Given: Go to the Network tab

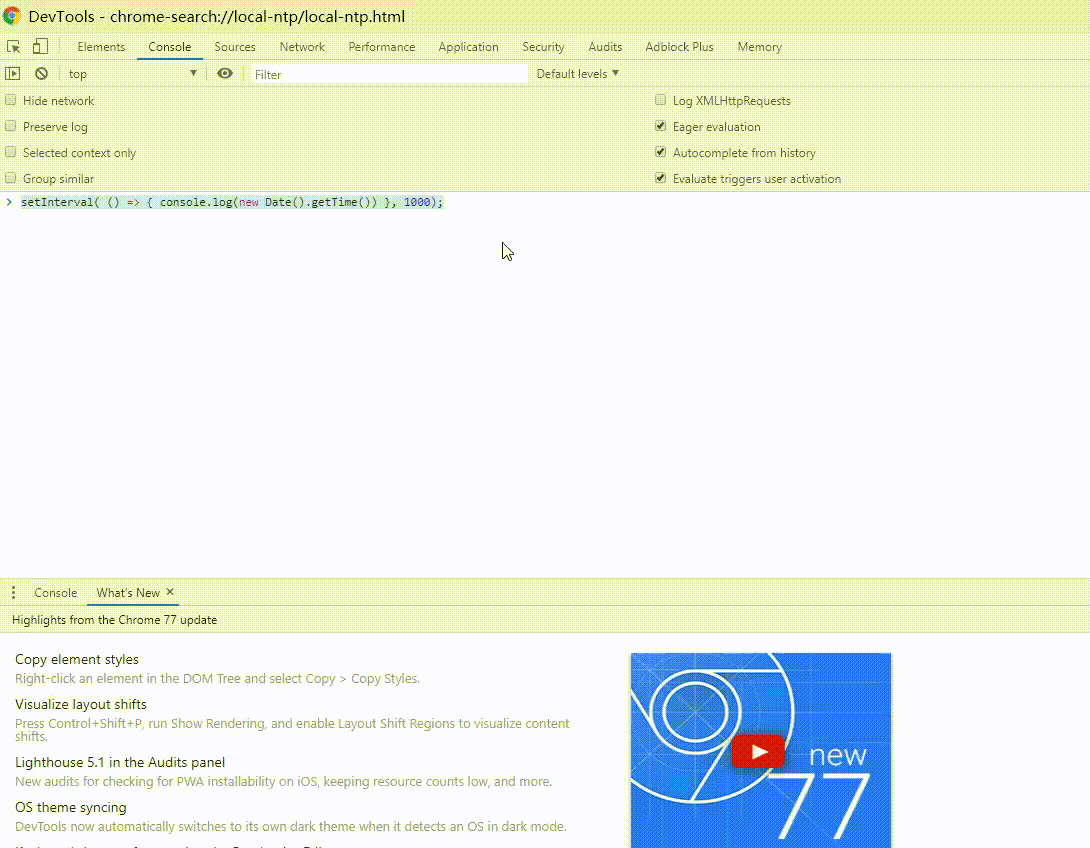Looking at the screenshot, I should [302, 47].
